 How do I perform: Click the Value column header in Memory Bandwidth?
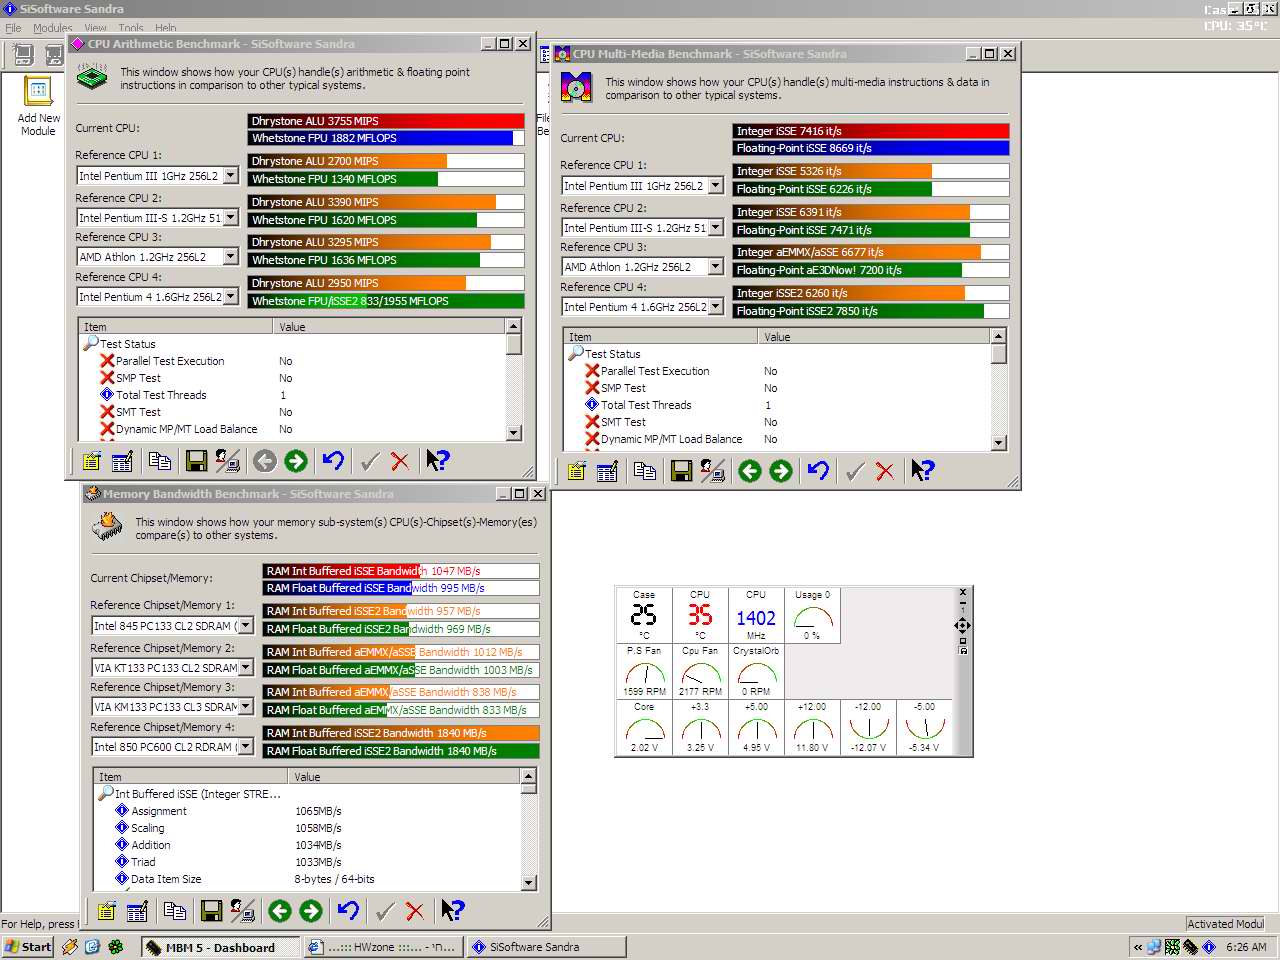[405, 777]
